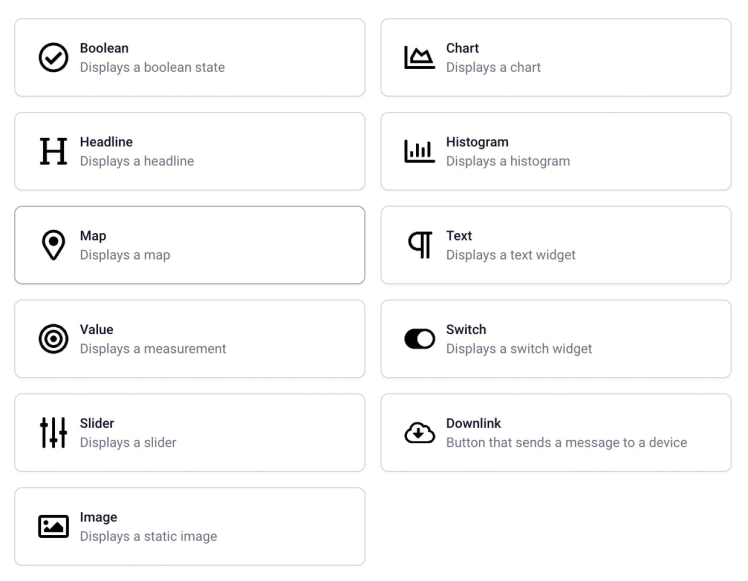
Task: Select the Slider widget icon
Action: [52, 433]
